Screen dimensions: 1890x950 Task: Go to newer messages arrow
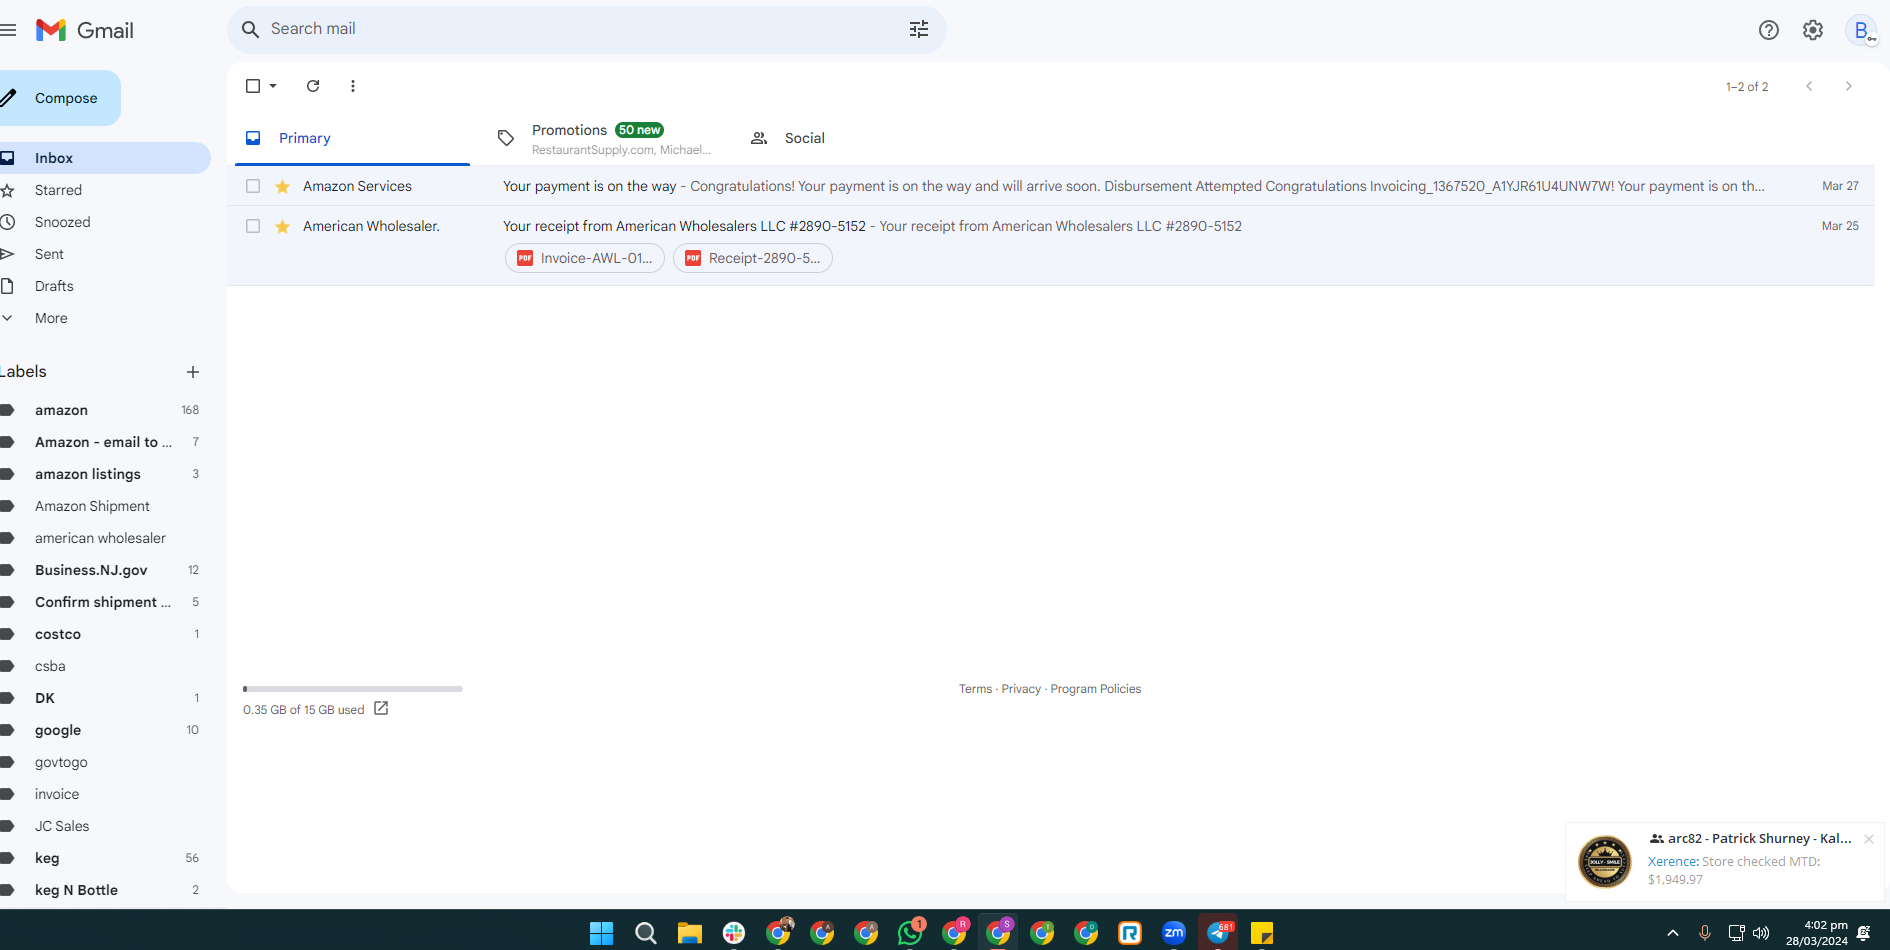point(1809,86)
